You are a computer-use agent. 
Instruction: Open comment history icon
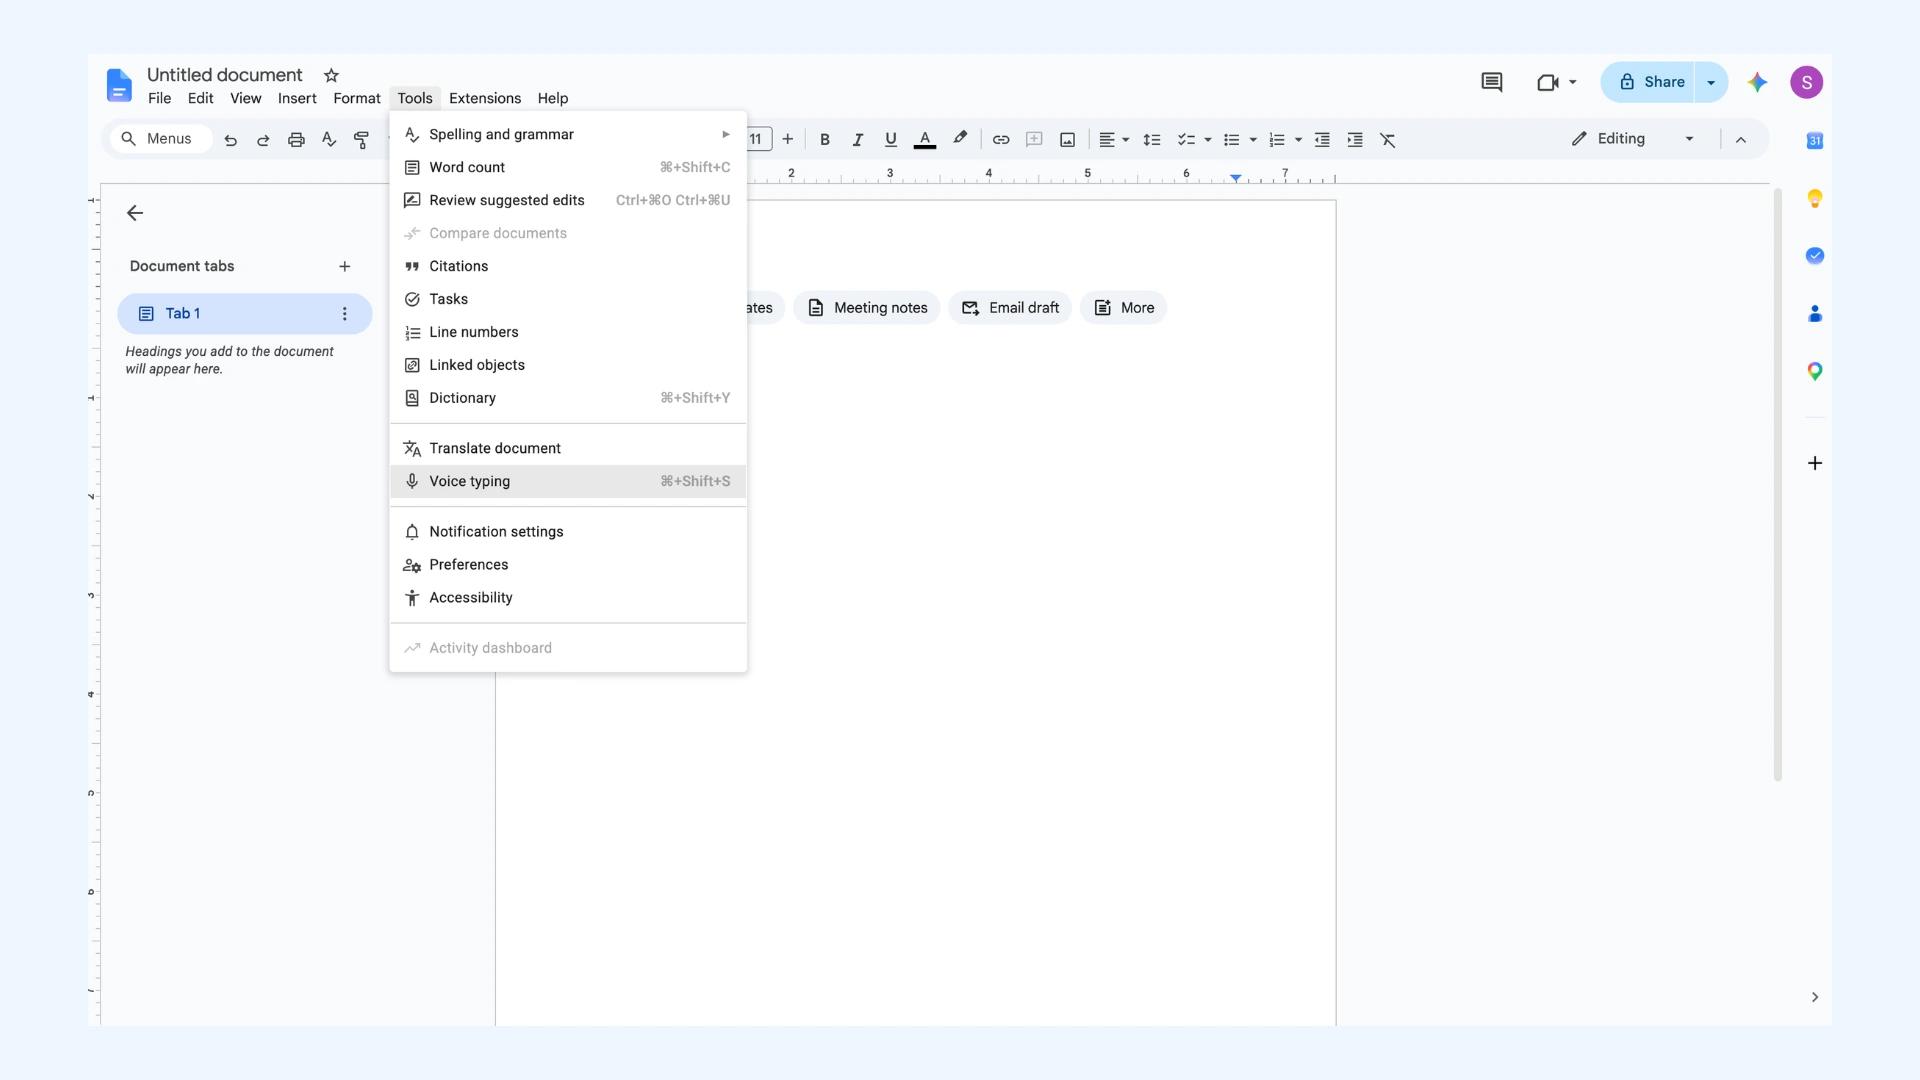point(1492,82)
